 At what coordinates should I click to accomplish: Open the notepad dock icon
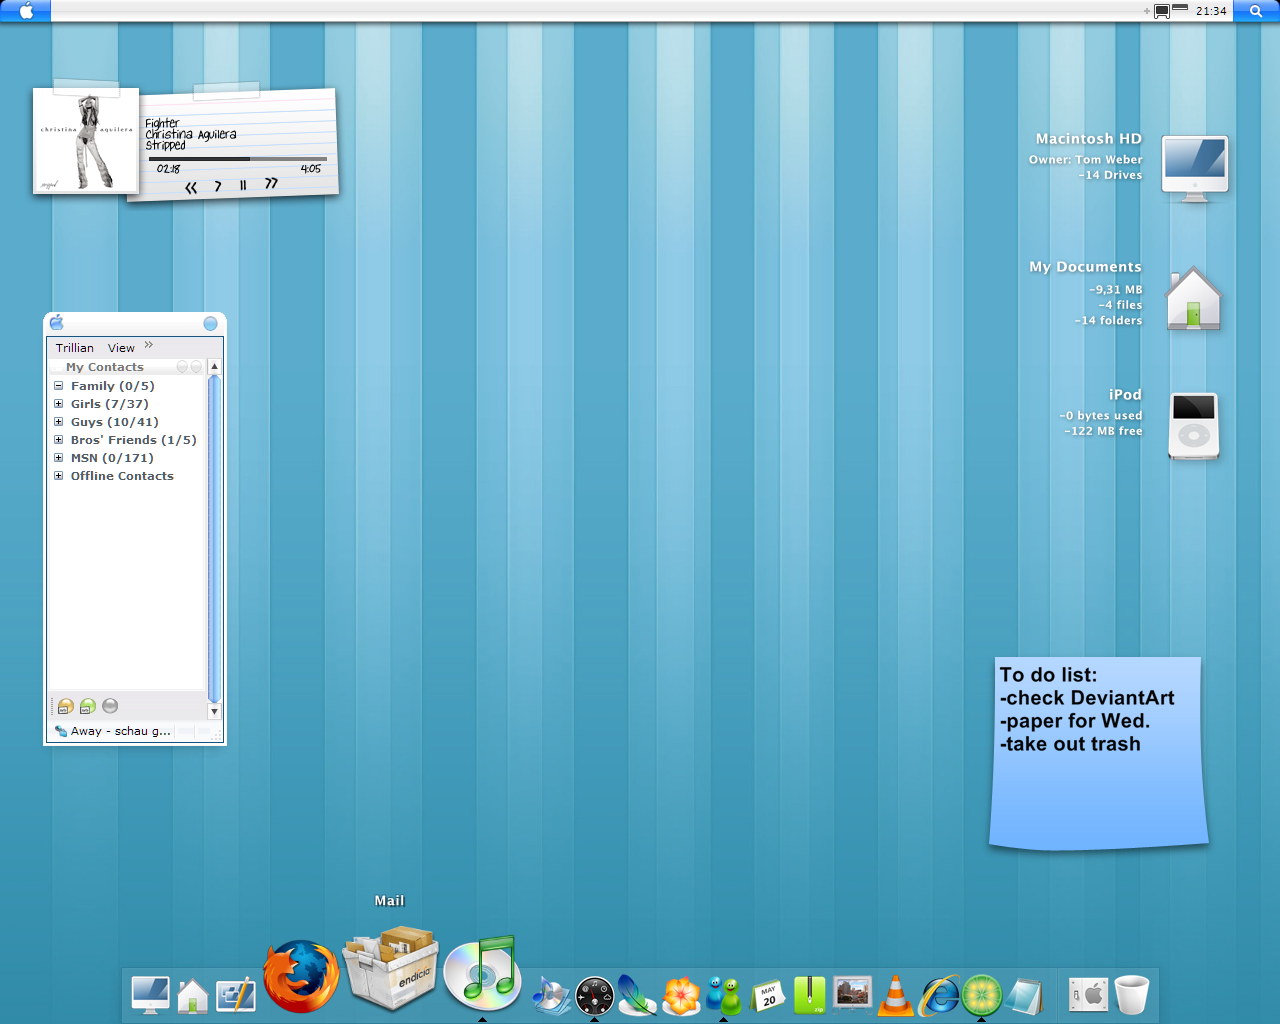click(x=1025, y=996)
